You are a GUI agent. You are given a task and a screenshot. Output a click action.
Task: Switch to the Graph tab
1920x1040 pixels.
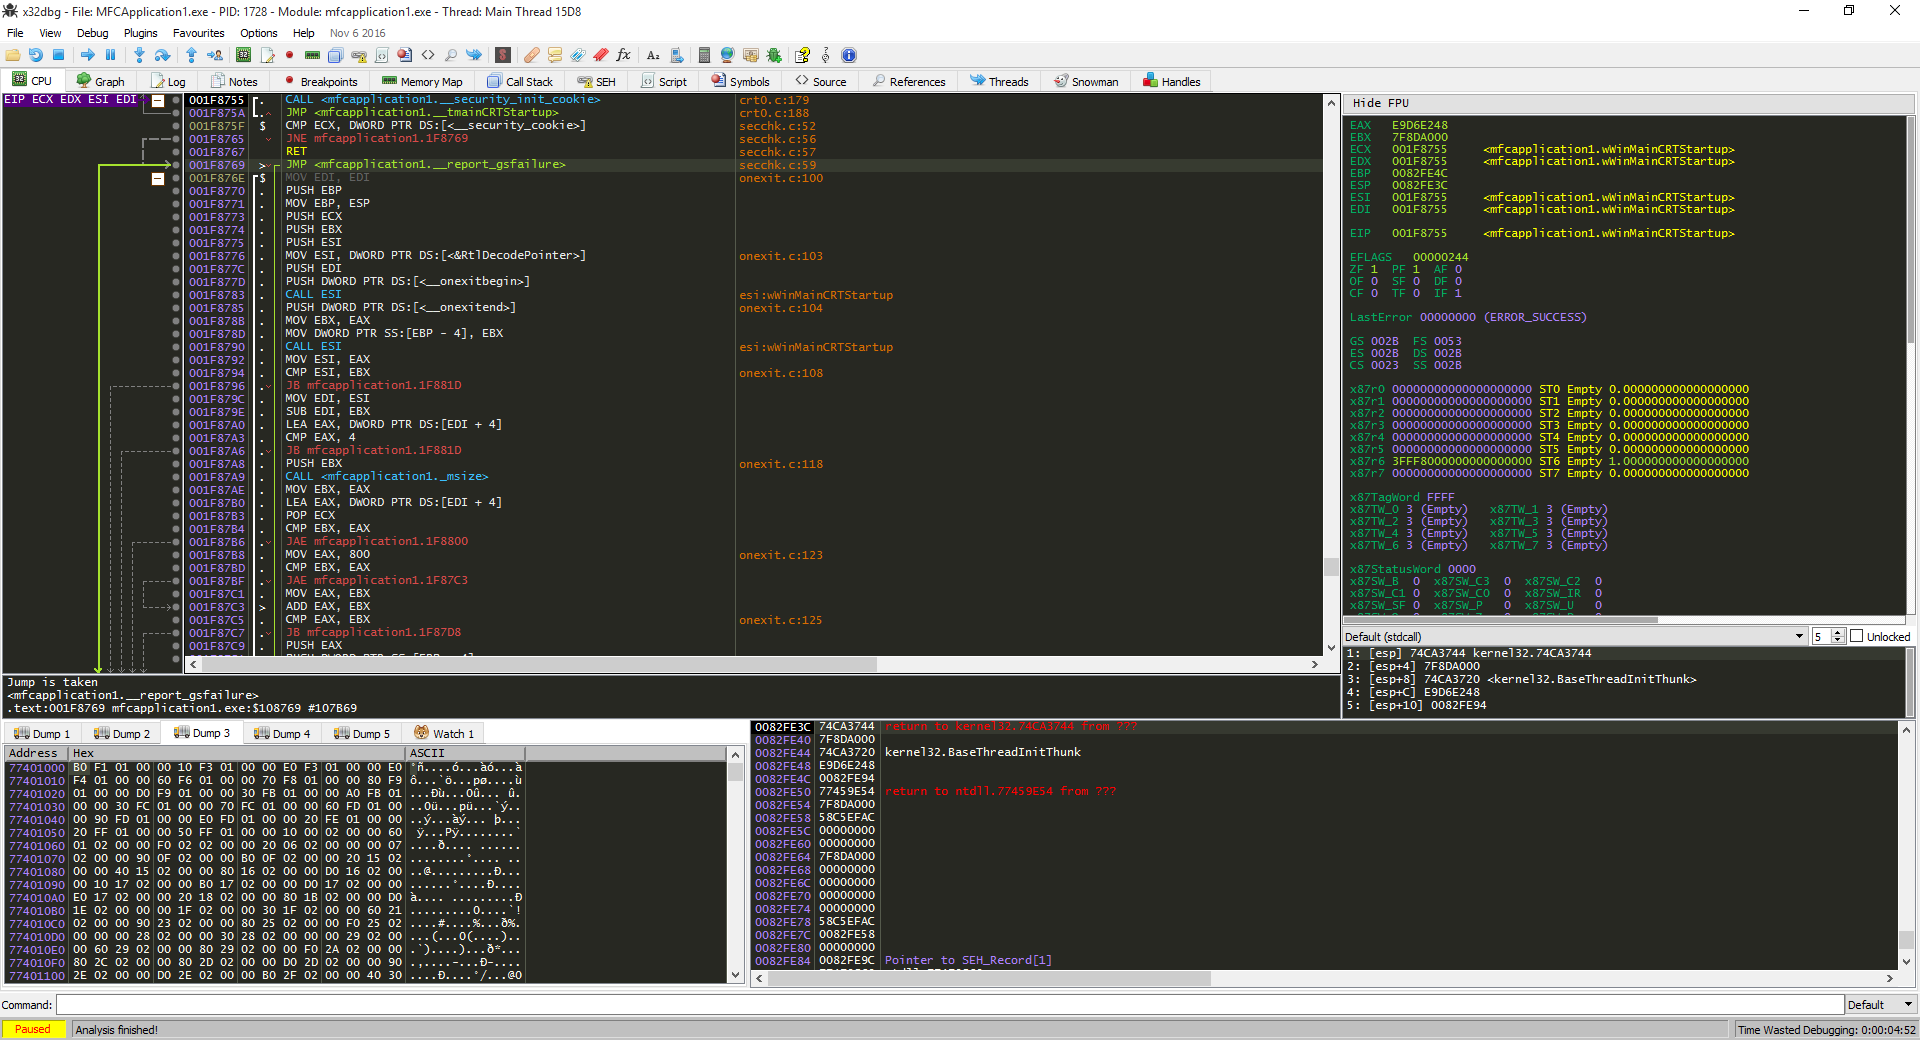pyautogui.click(x=101, y=81)
